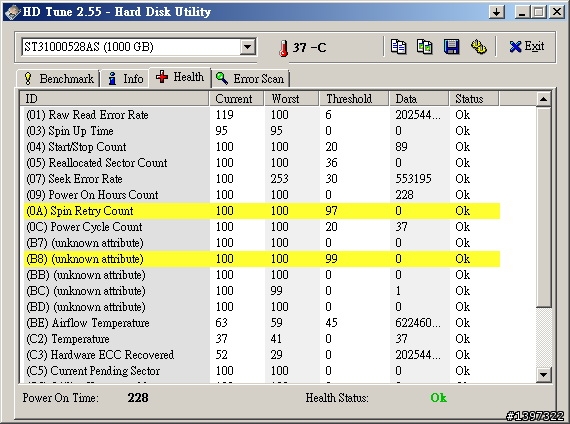The width and height of the screenshot is (570, 424).
Task: Minimize the HD Tune window
Action: (x=521, y=12)
